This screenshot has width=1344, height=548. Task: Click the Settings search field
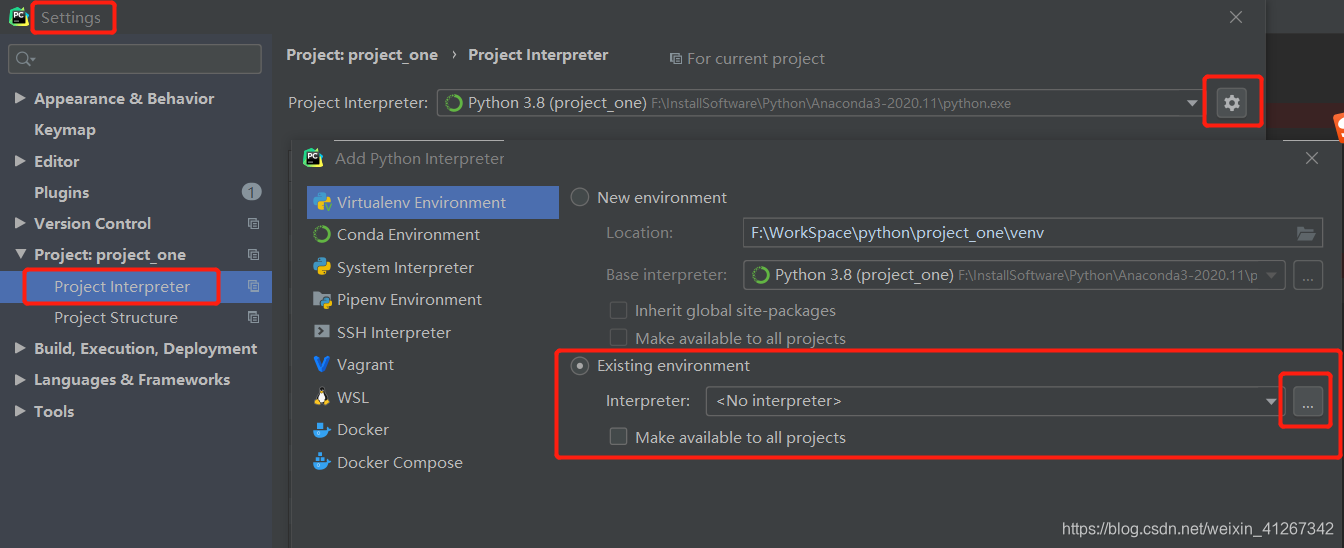pos(135,59)
